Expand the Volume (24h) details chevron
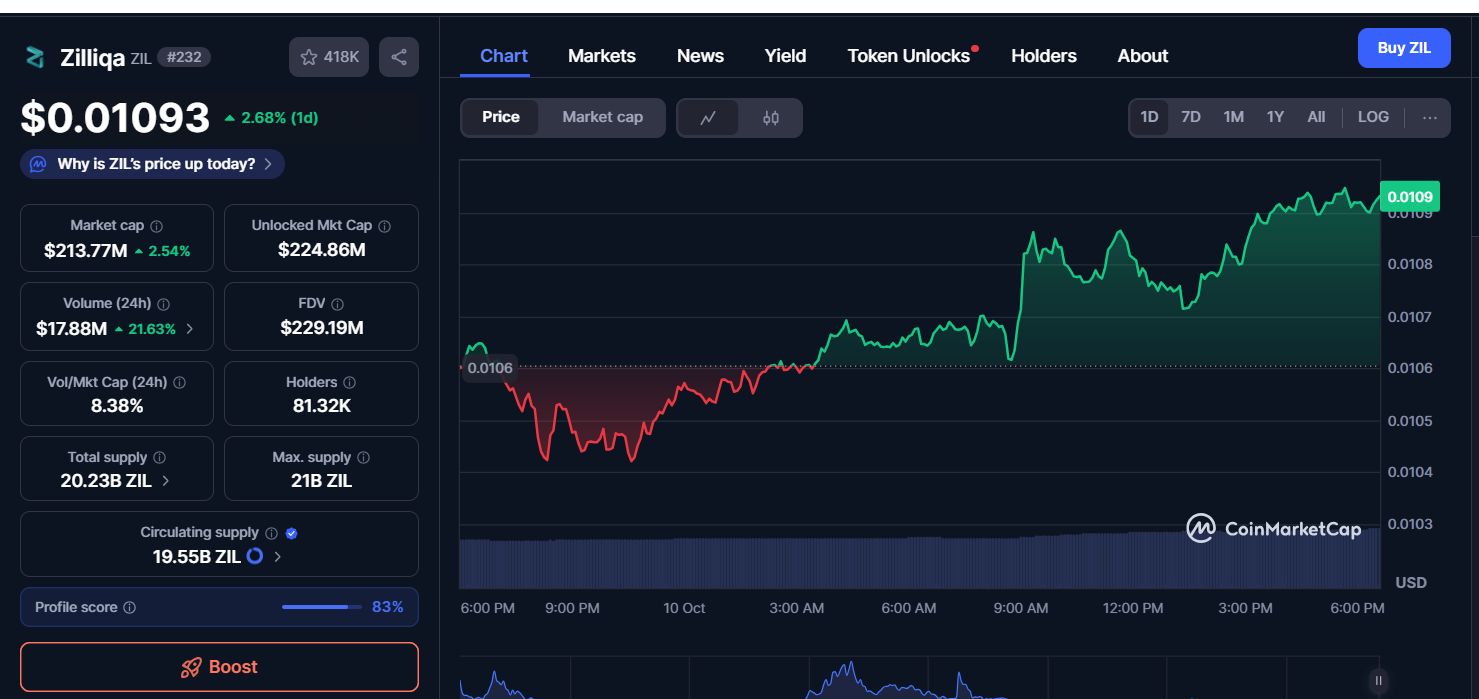1479x699 pixels. [190, 329]
